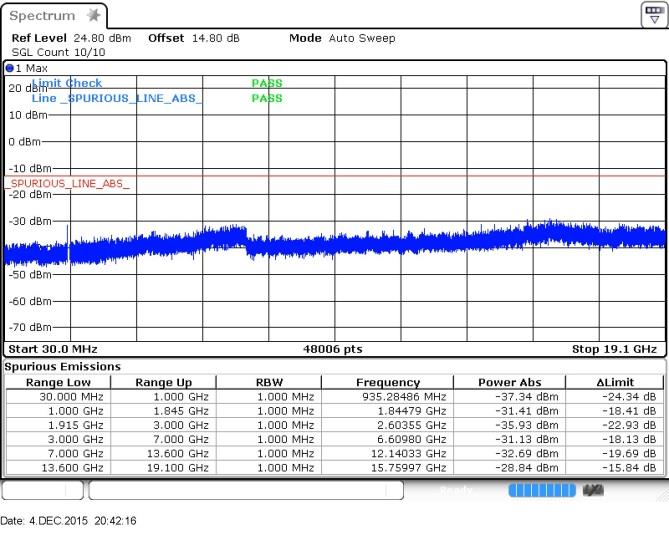Click the 20 dBm axis label
Screen dimensions: 669x540
pos(27,88)
